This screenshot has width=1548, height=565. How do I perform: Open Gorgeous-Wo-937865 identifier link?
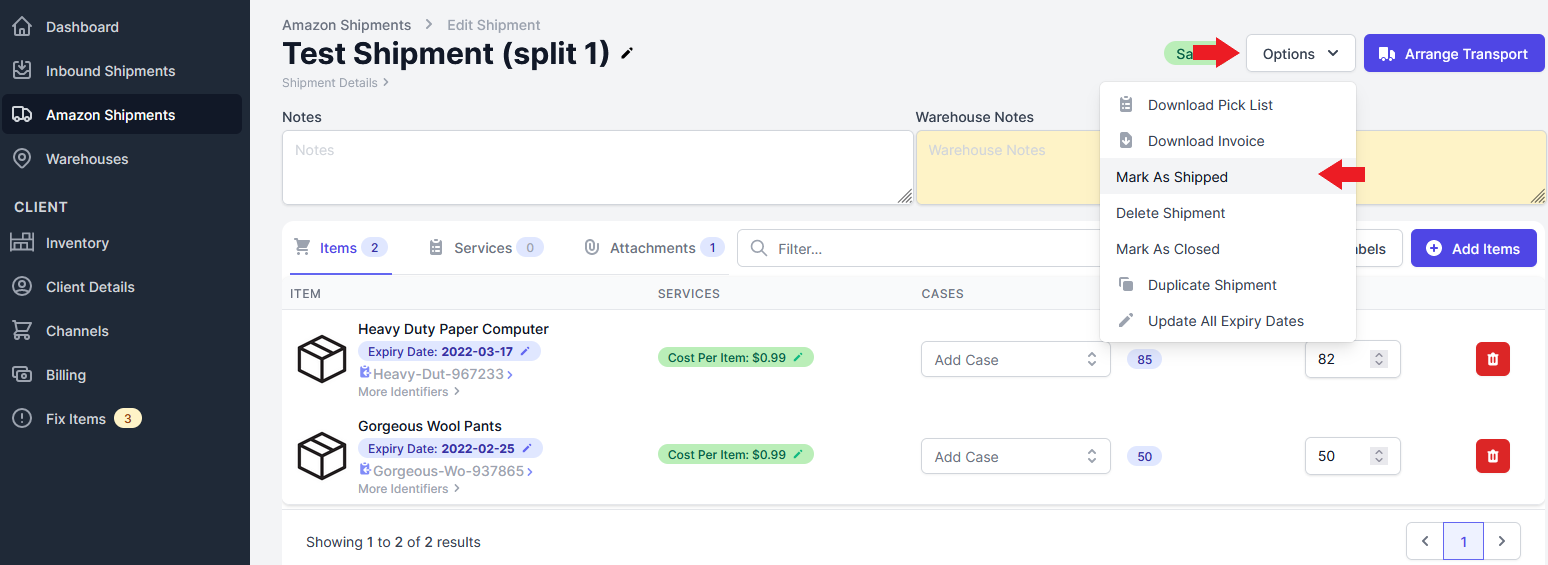[447, 471]
